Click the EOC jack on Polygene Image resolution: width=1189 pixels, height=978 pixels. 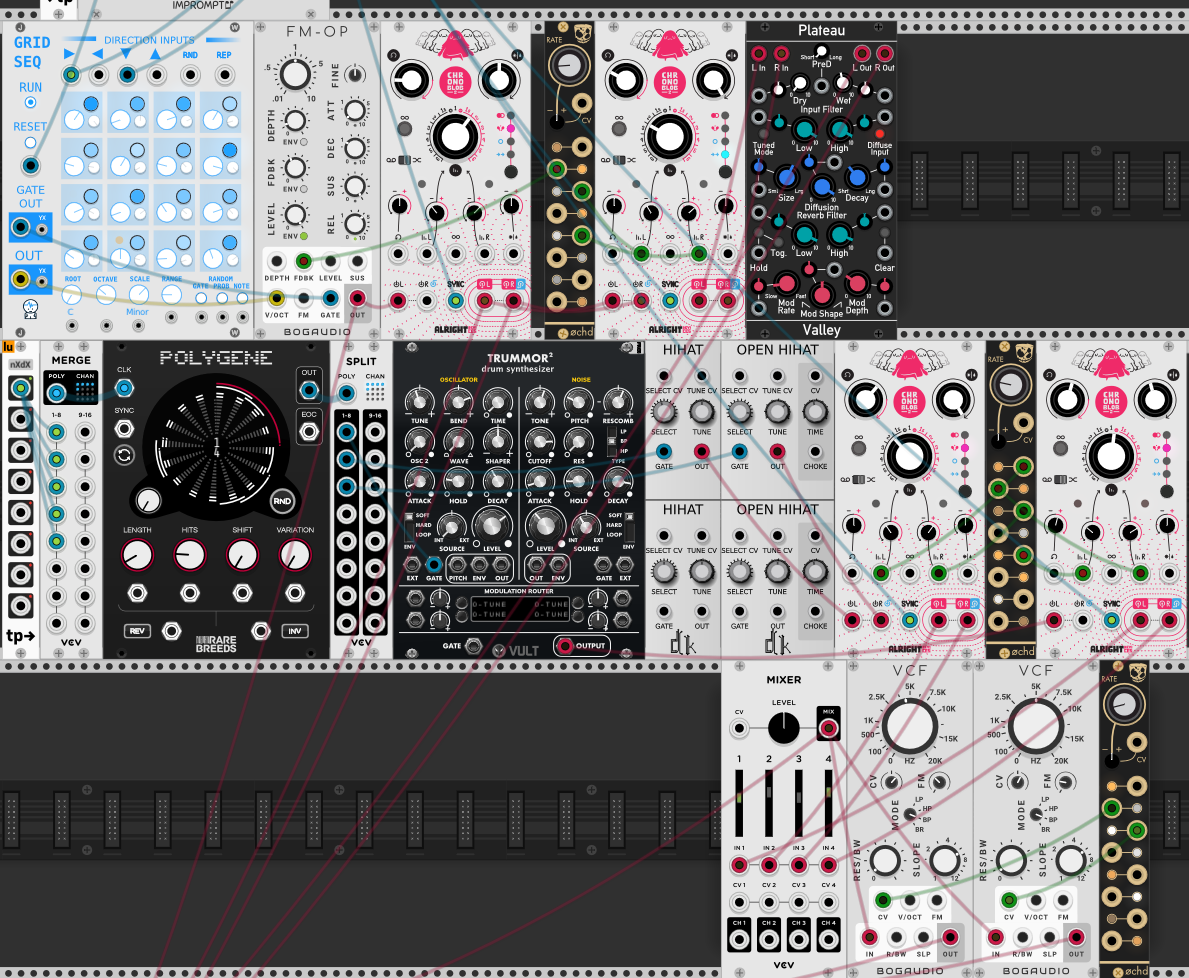click(309, 432)
